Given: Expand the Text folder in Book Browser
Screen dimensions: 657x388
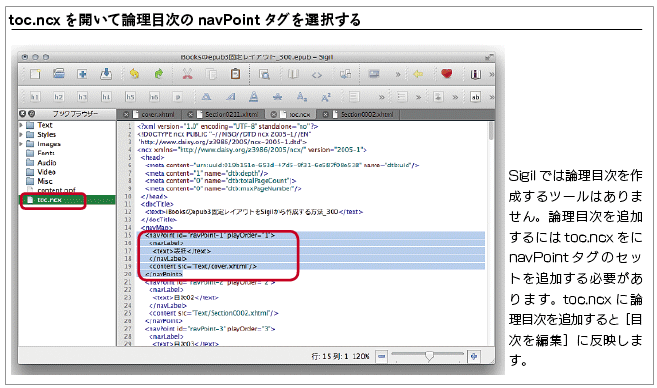Looking at the screenshot, I should pyautogui.click(x=21, y=125).
